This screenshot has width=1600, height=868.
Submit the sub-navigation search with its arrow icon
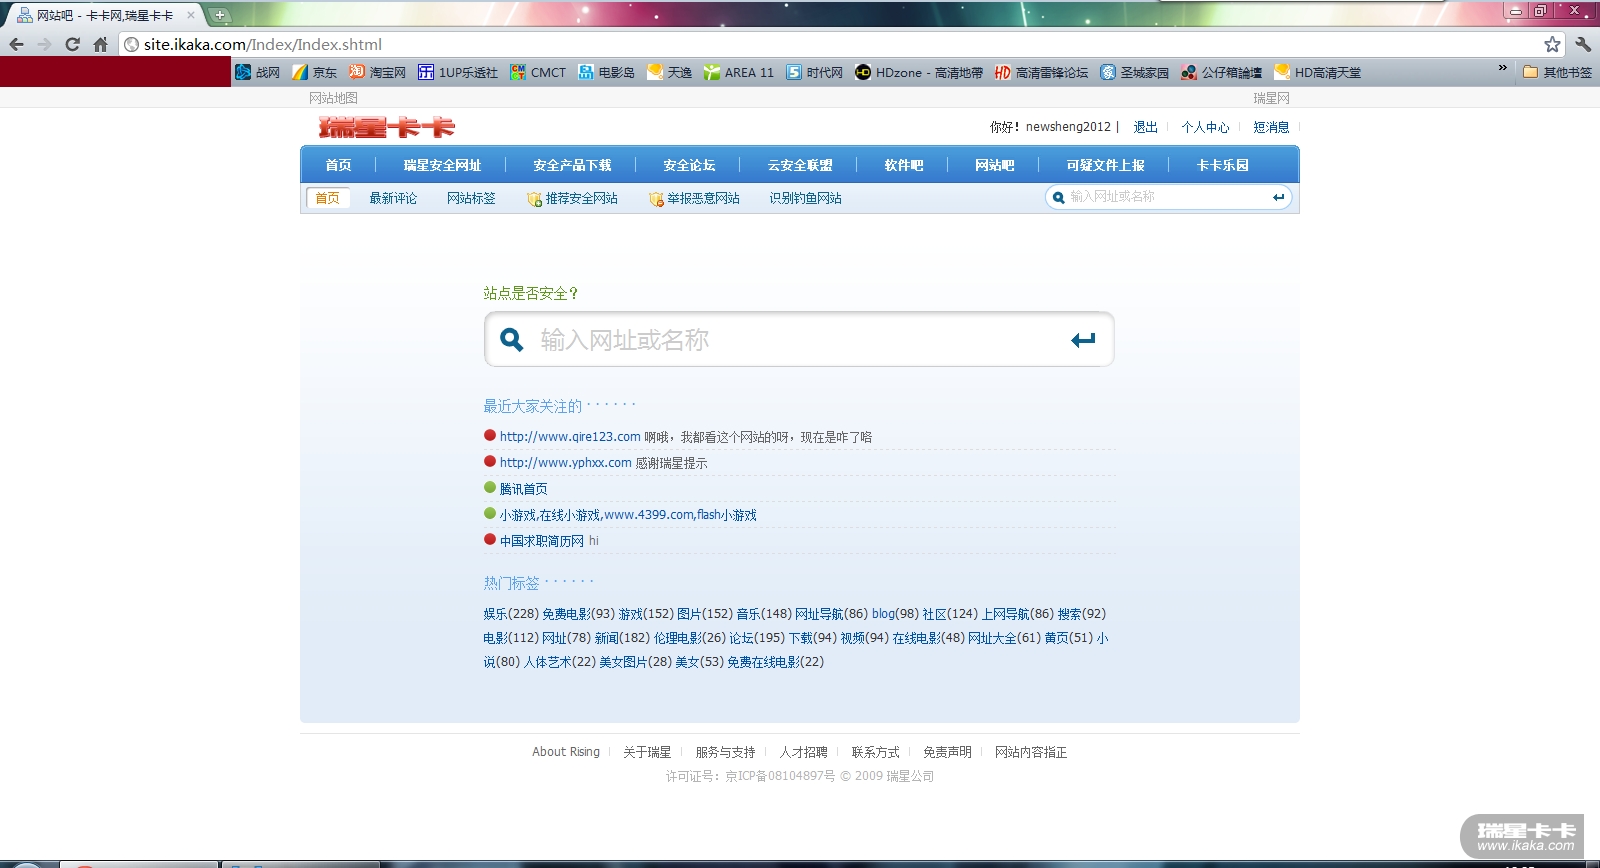coord(1278,197)
